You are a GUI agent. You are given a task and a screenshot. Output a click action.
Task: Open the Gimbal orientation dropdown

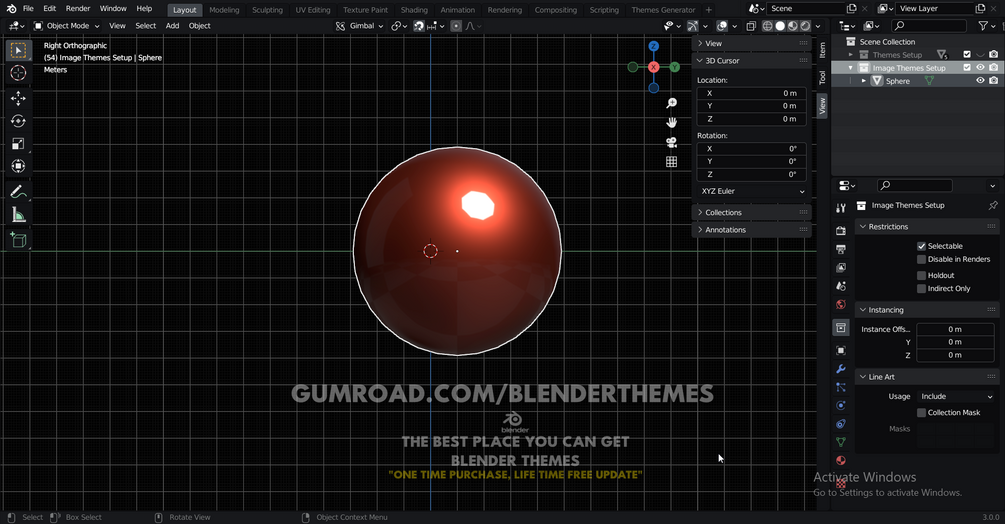(360, 26)
